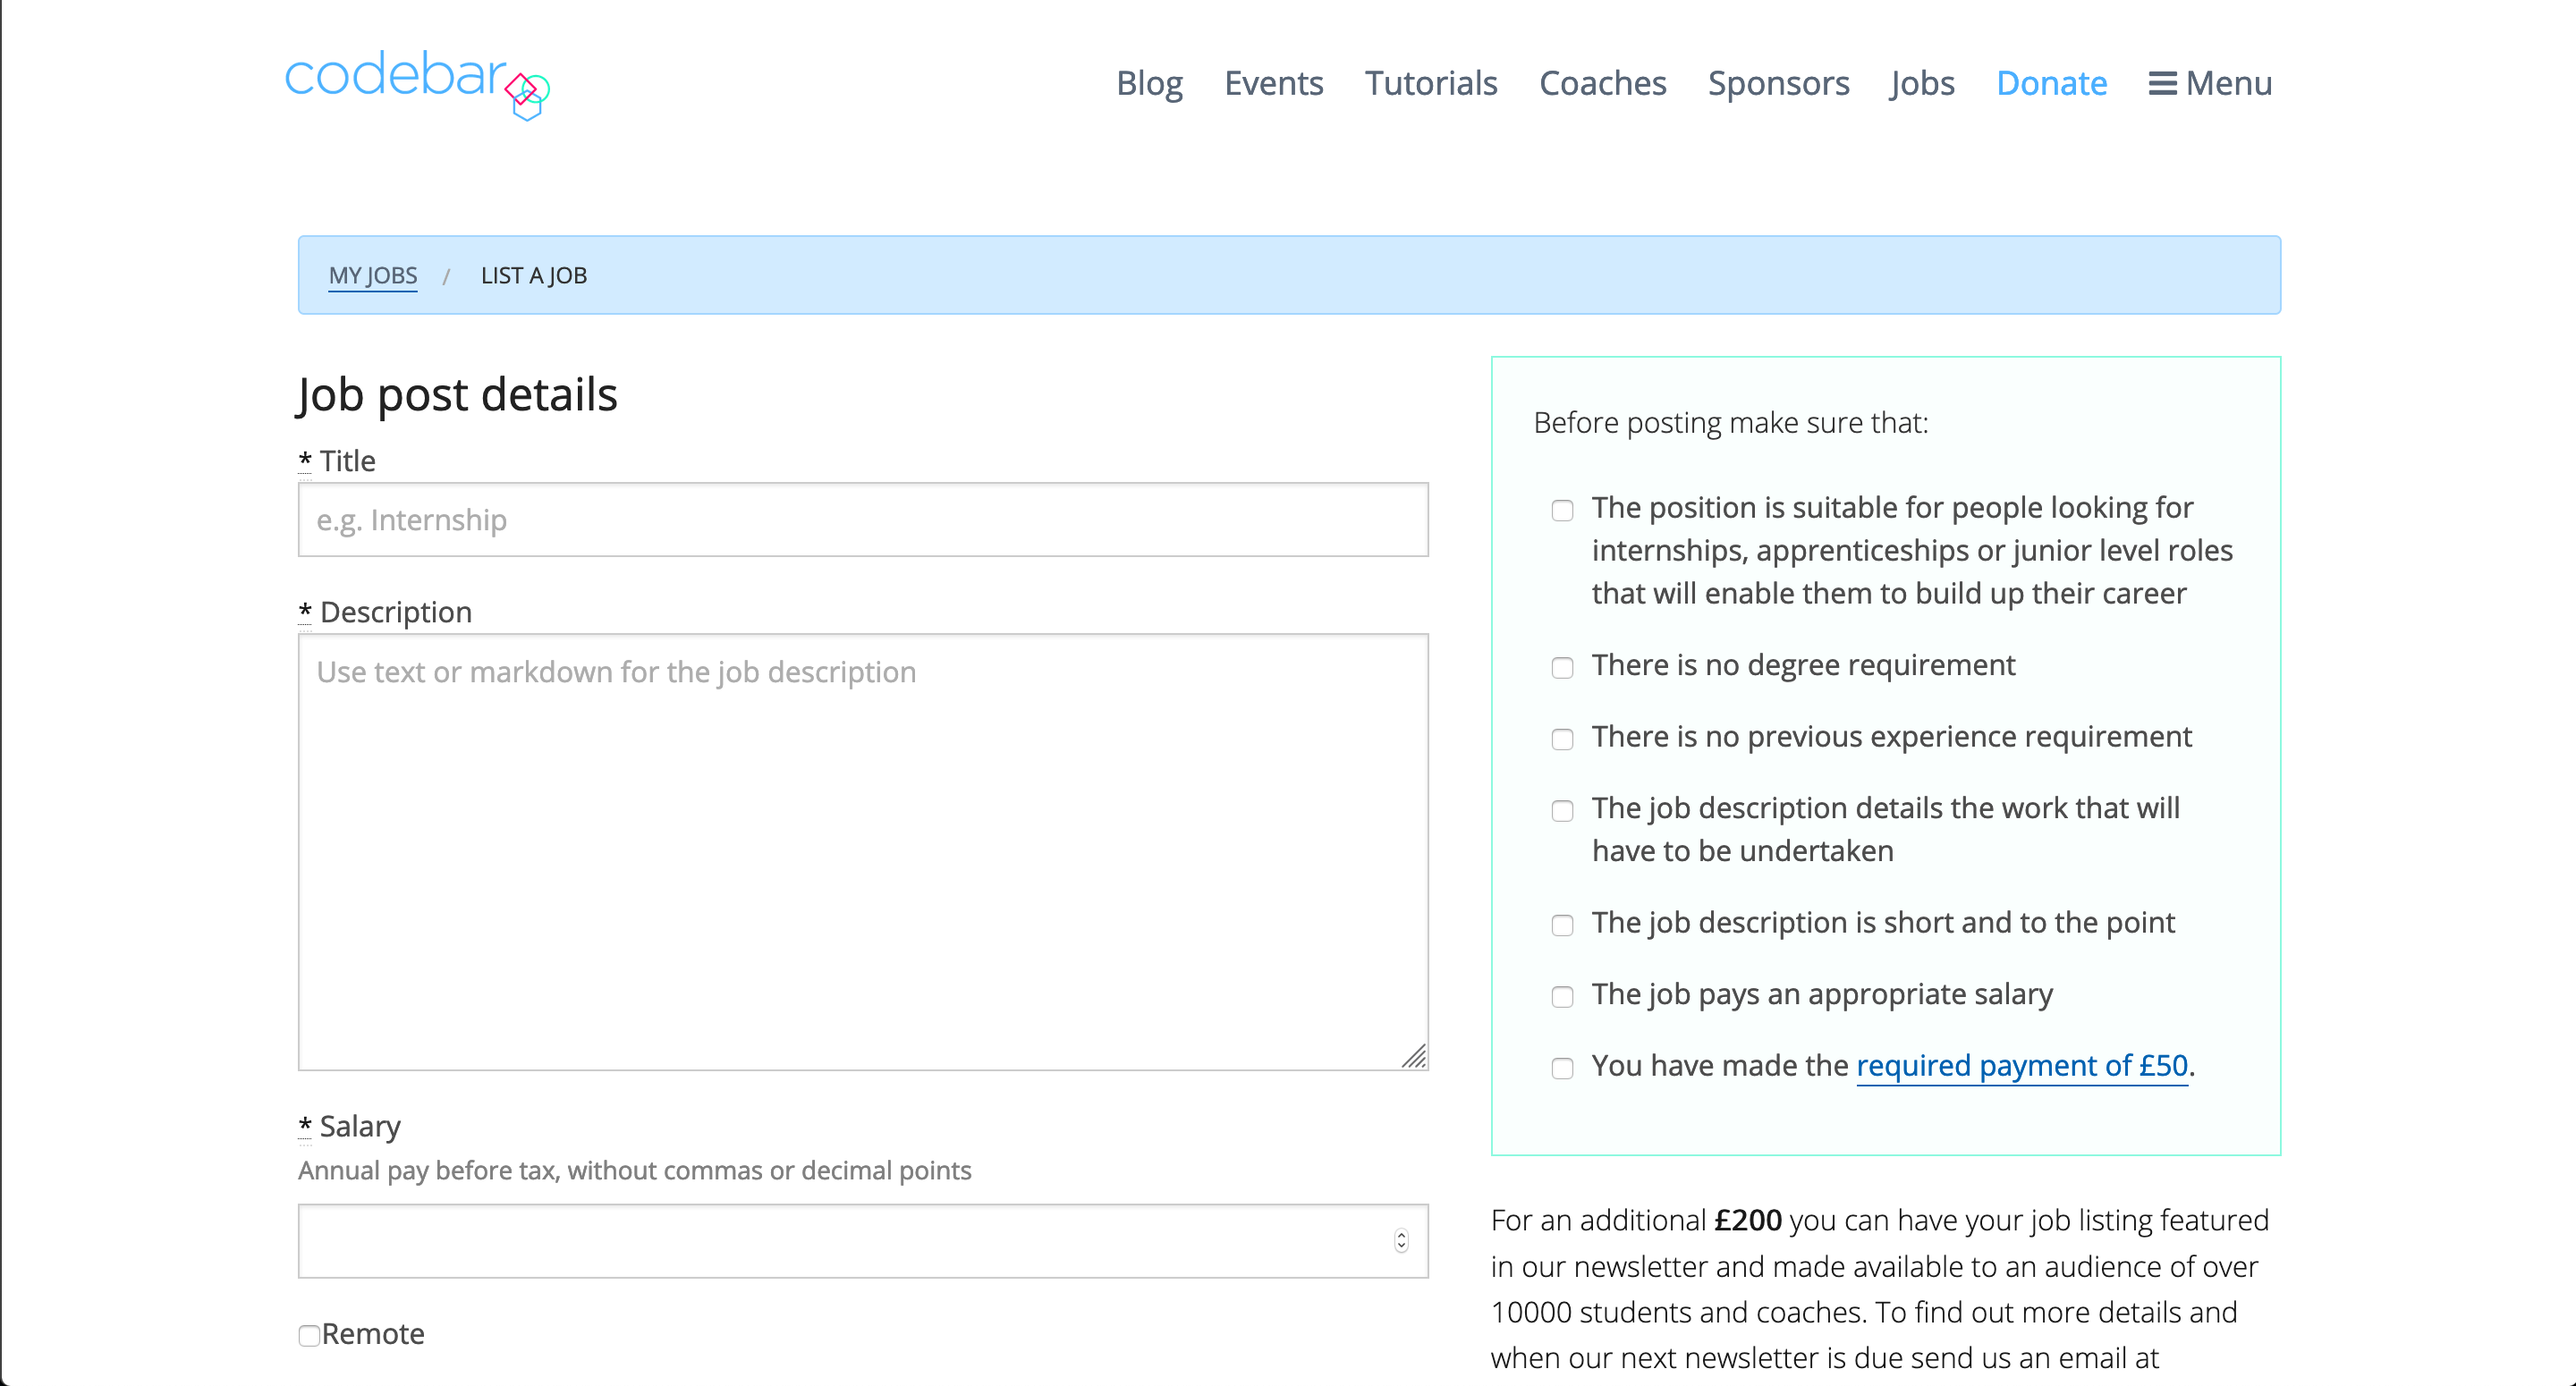Check 'job description is short' box

pyautogui.click(x=1562, y=925)
